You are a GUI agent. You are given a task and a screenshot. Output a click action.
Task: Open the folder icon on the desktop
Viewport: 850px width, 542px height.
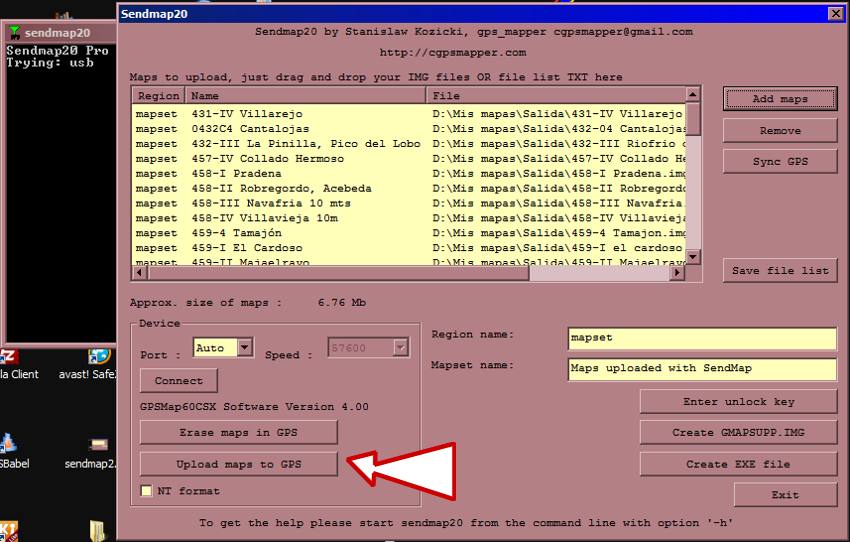click(97, 530)
